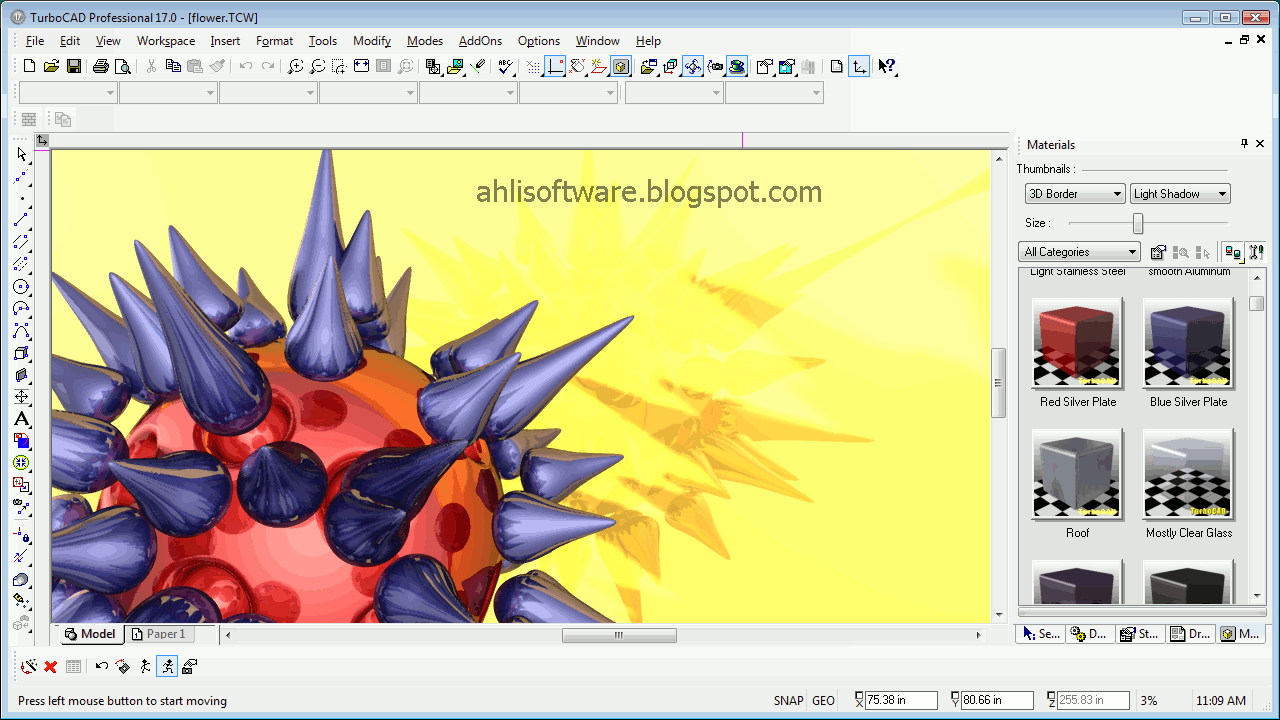Toggle the highlighted coordinate system icon
This screenshot has height=720, width=1280.
pyautogui.click(x=859, y=67)
